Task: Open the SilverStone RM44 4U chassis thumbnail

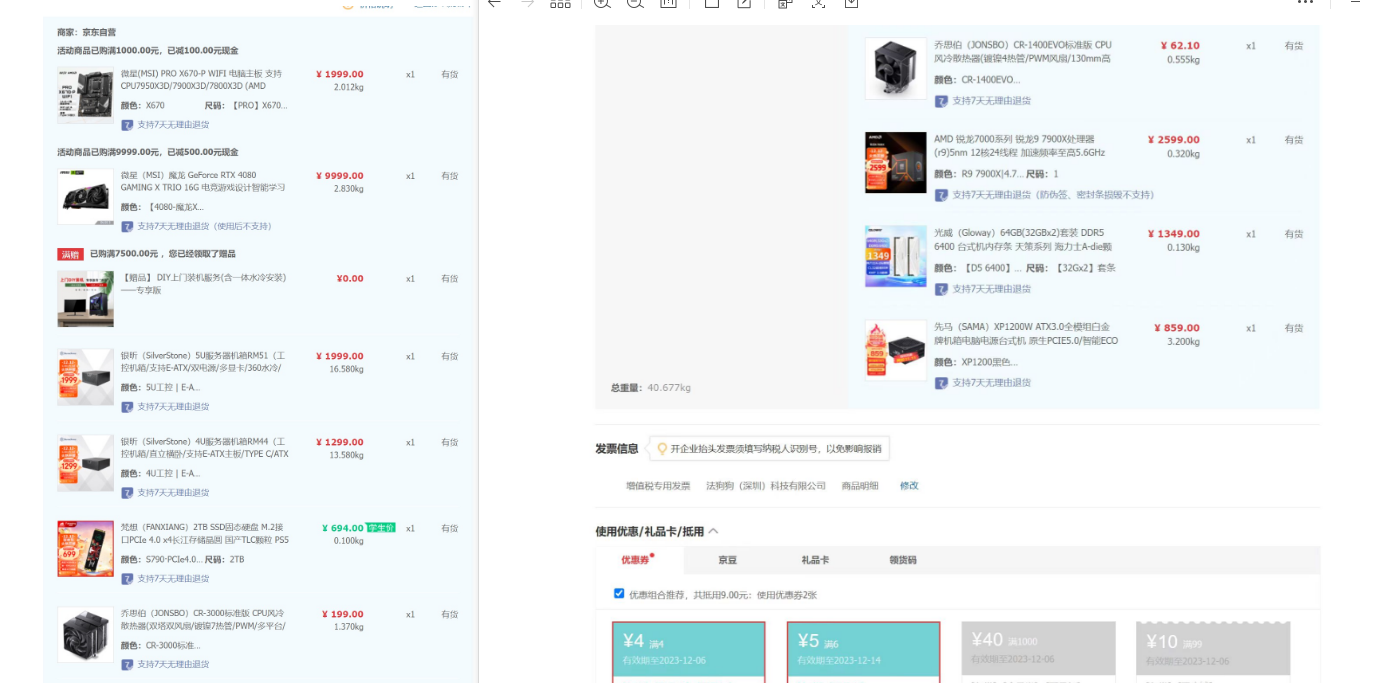Action: pyautogui.click(x=85, y=463)
